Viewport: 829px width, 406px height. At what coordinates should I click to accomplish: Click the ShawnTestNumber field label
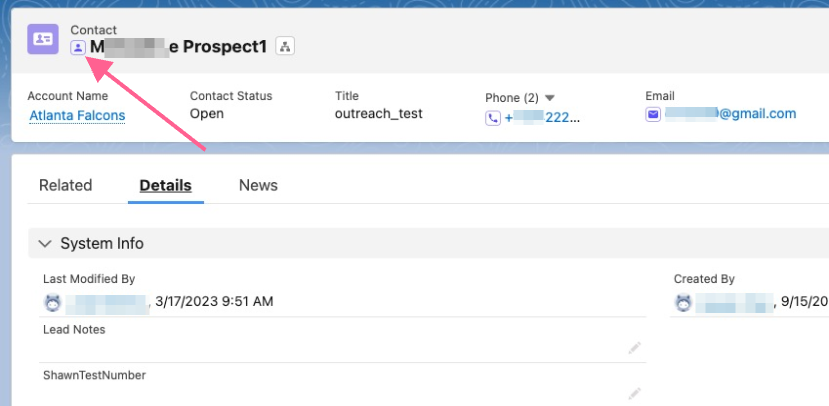(x=95, y=375)
